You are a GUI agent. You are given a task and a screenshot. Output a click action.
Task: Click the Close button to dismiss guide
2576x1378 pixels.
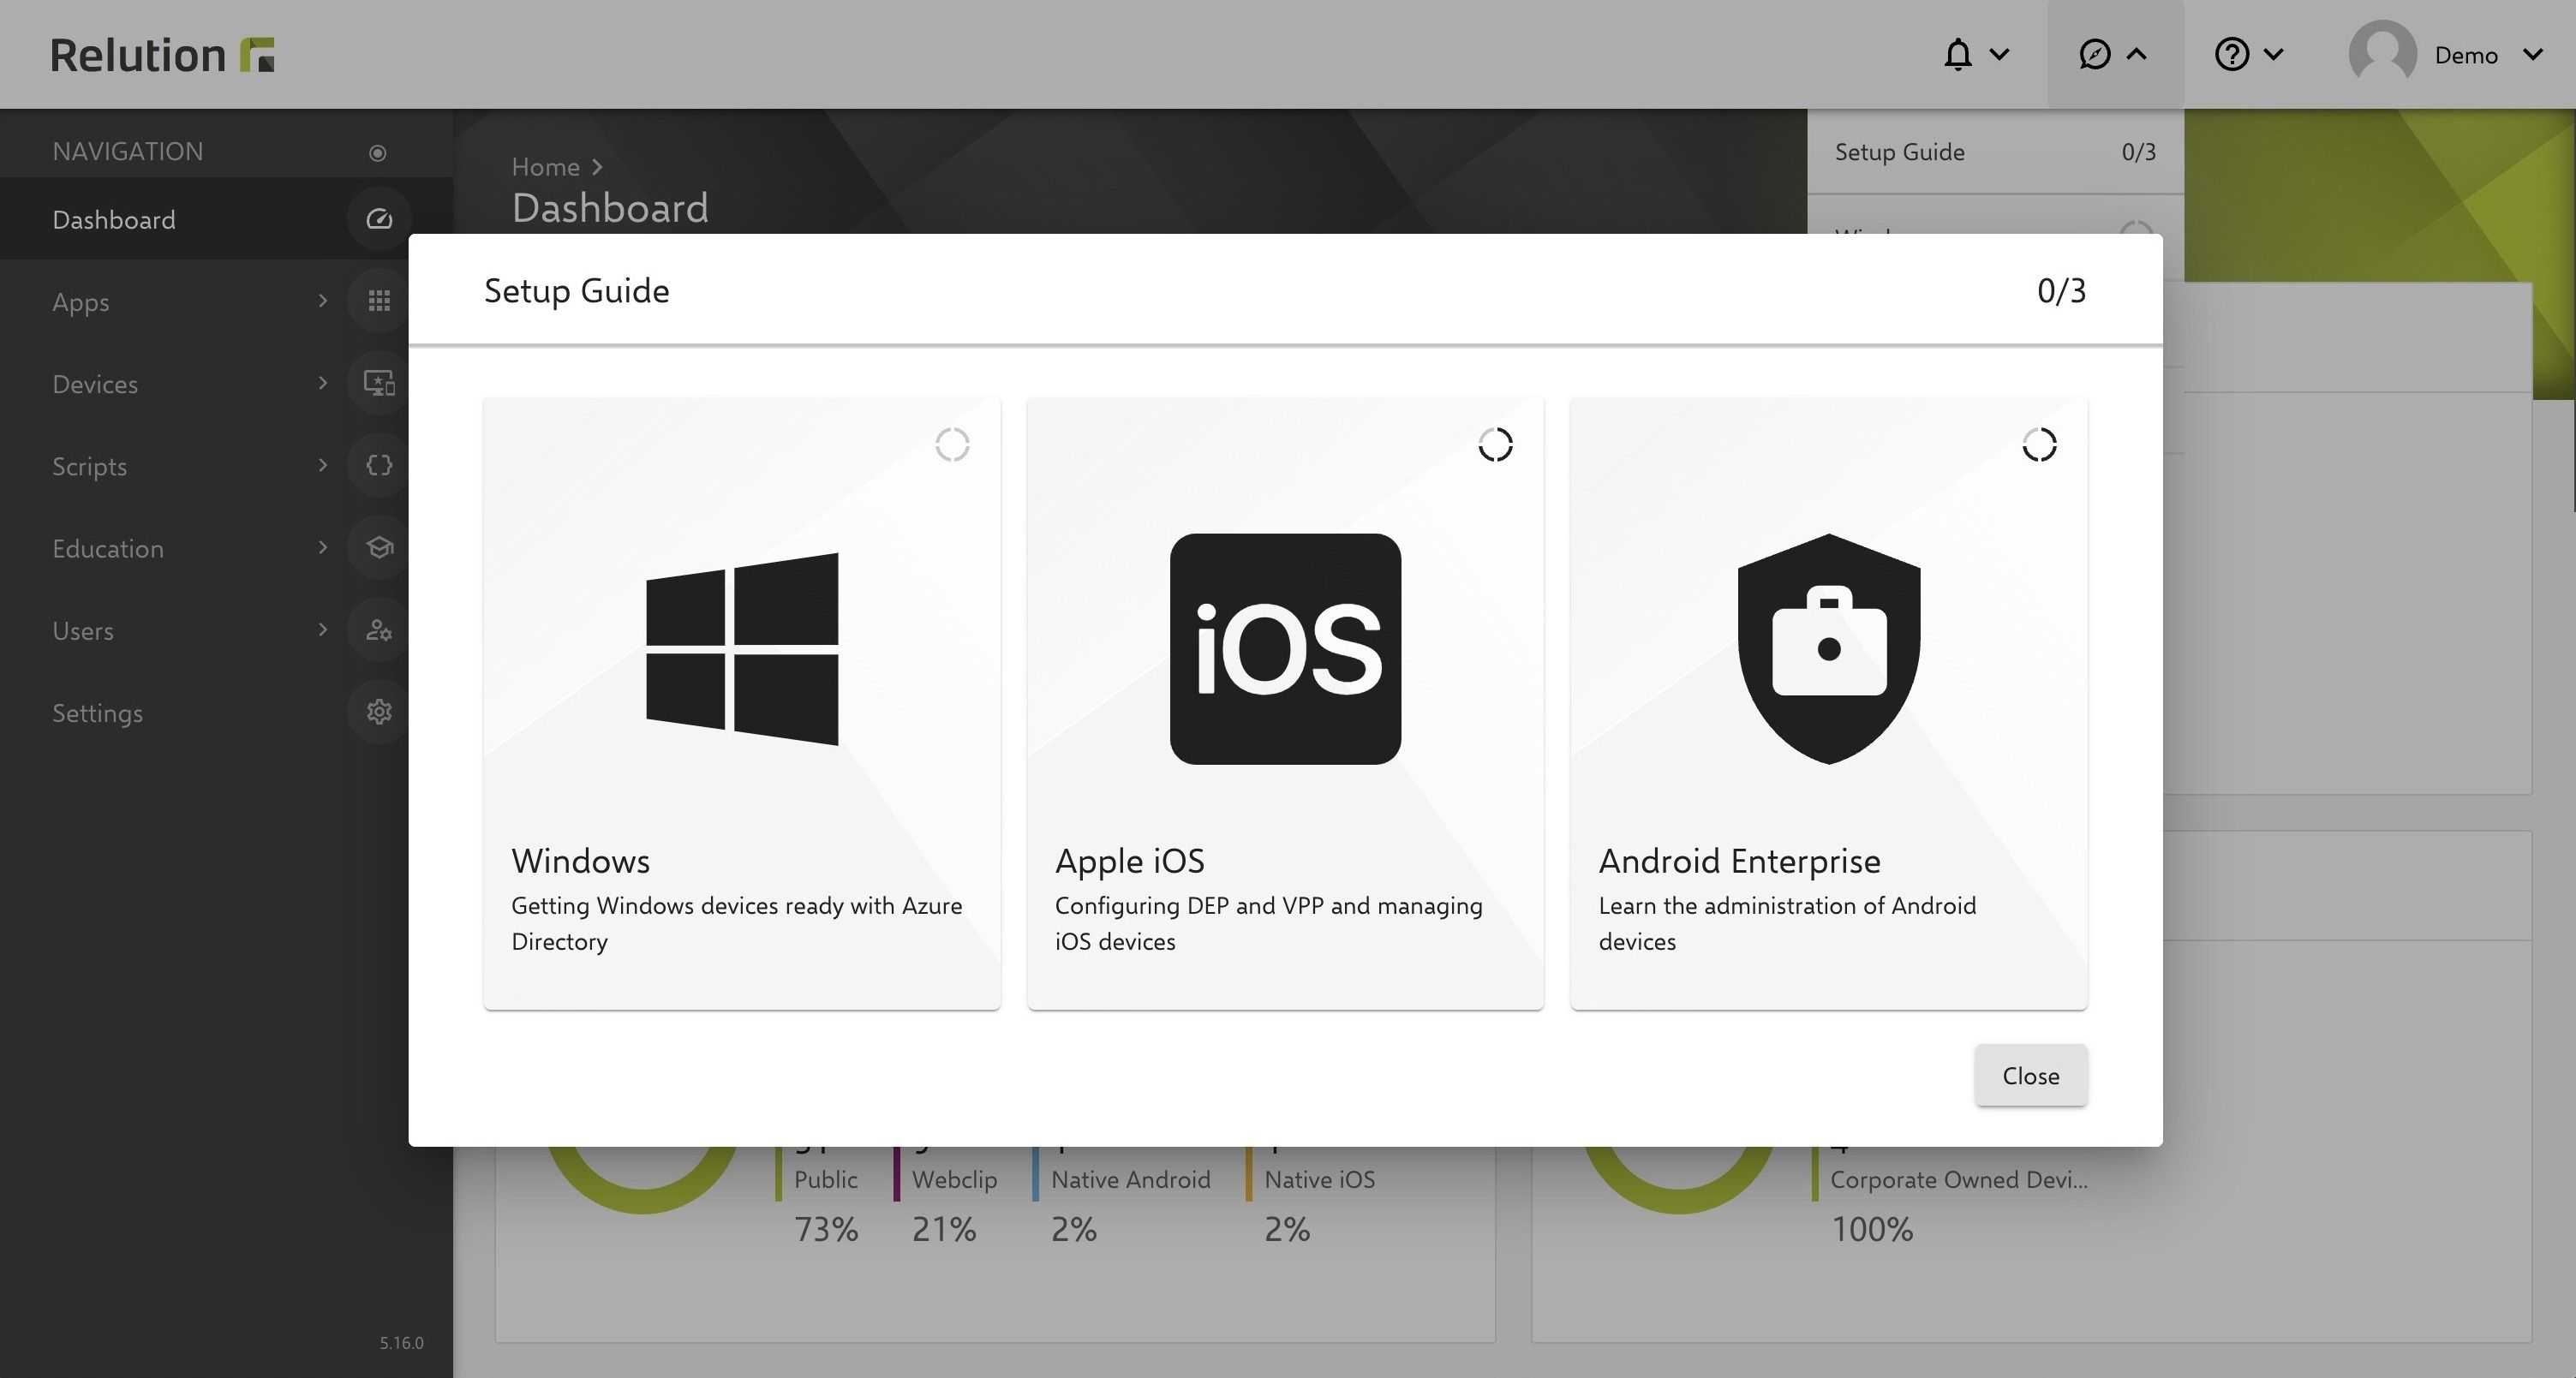2031,1075
